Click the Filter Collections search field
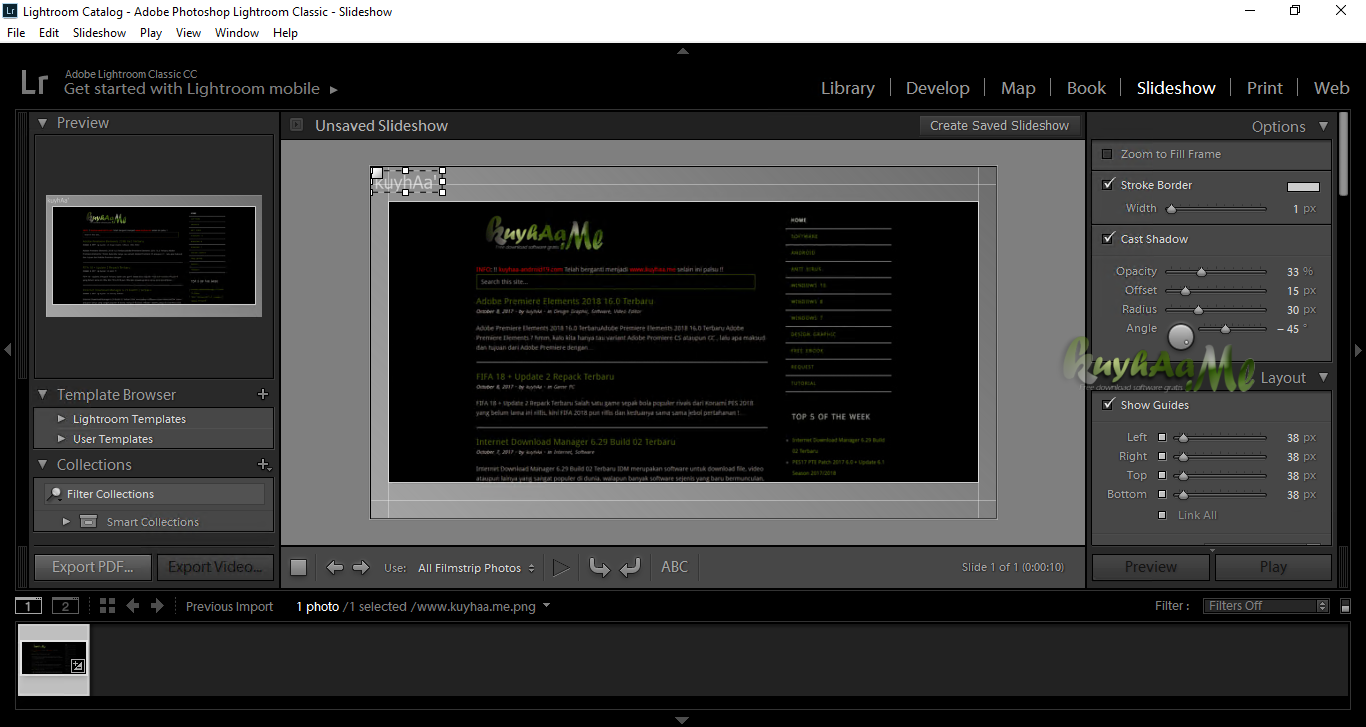The image size is (1366, 727). pos(155,494)
